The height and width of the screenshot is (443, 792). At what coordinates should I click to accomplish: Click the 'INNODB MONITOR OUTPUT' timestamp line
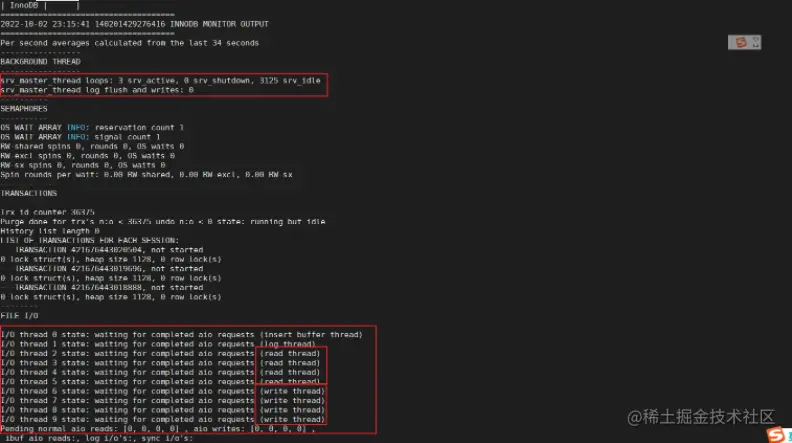pyautogui.click(x=134, y=24)
